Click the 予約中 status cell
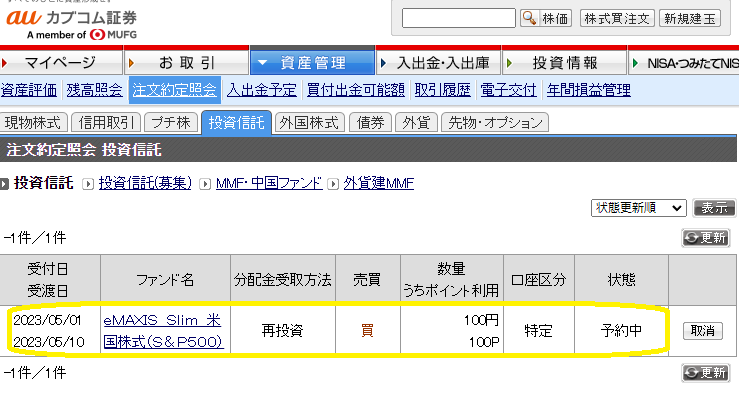Image resolution: width=739 pixels, height=397 pixels. [621, 331]
